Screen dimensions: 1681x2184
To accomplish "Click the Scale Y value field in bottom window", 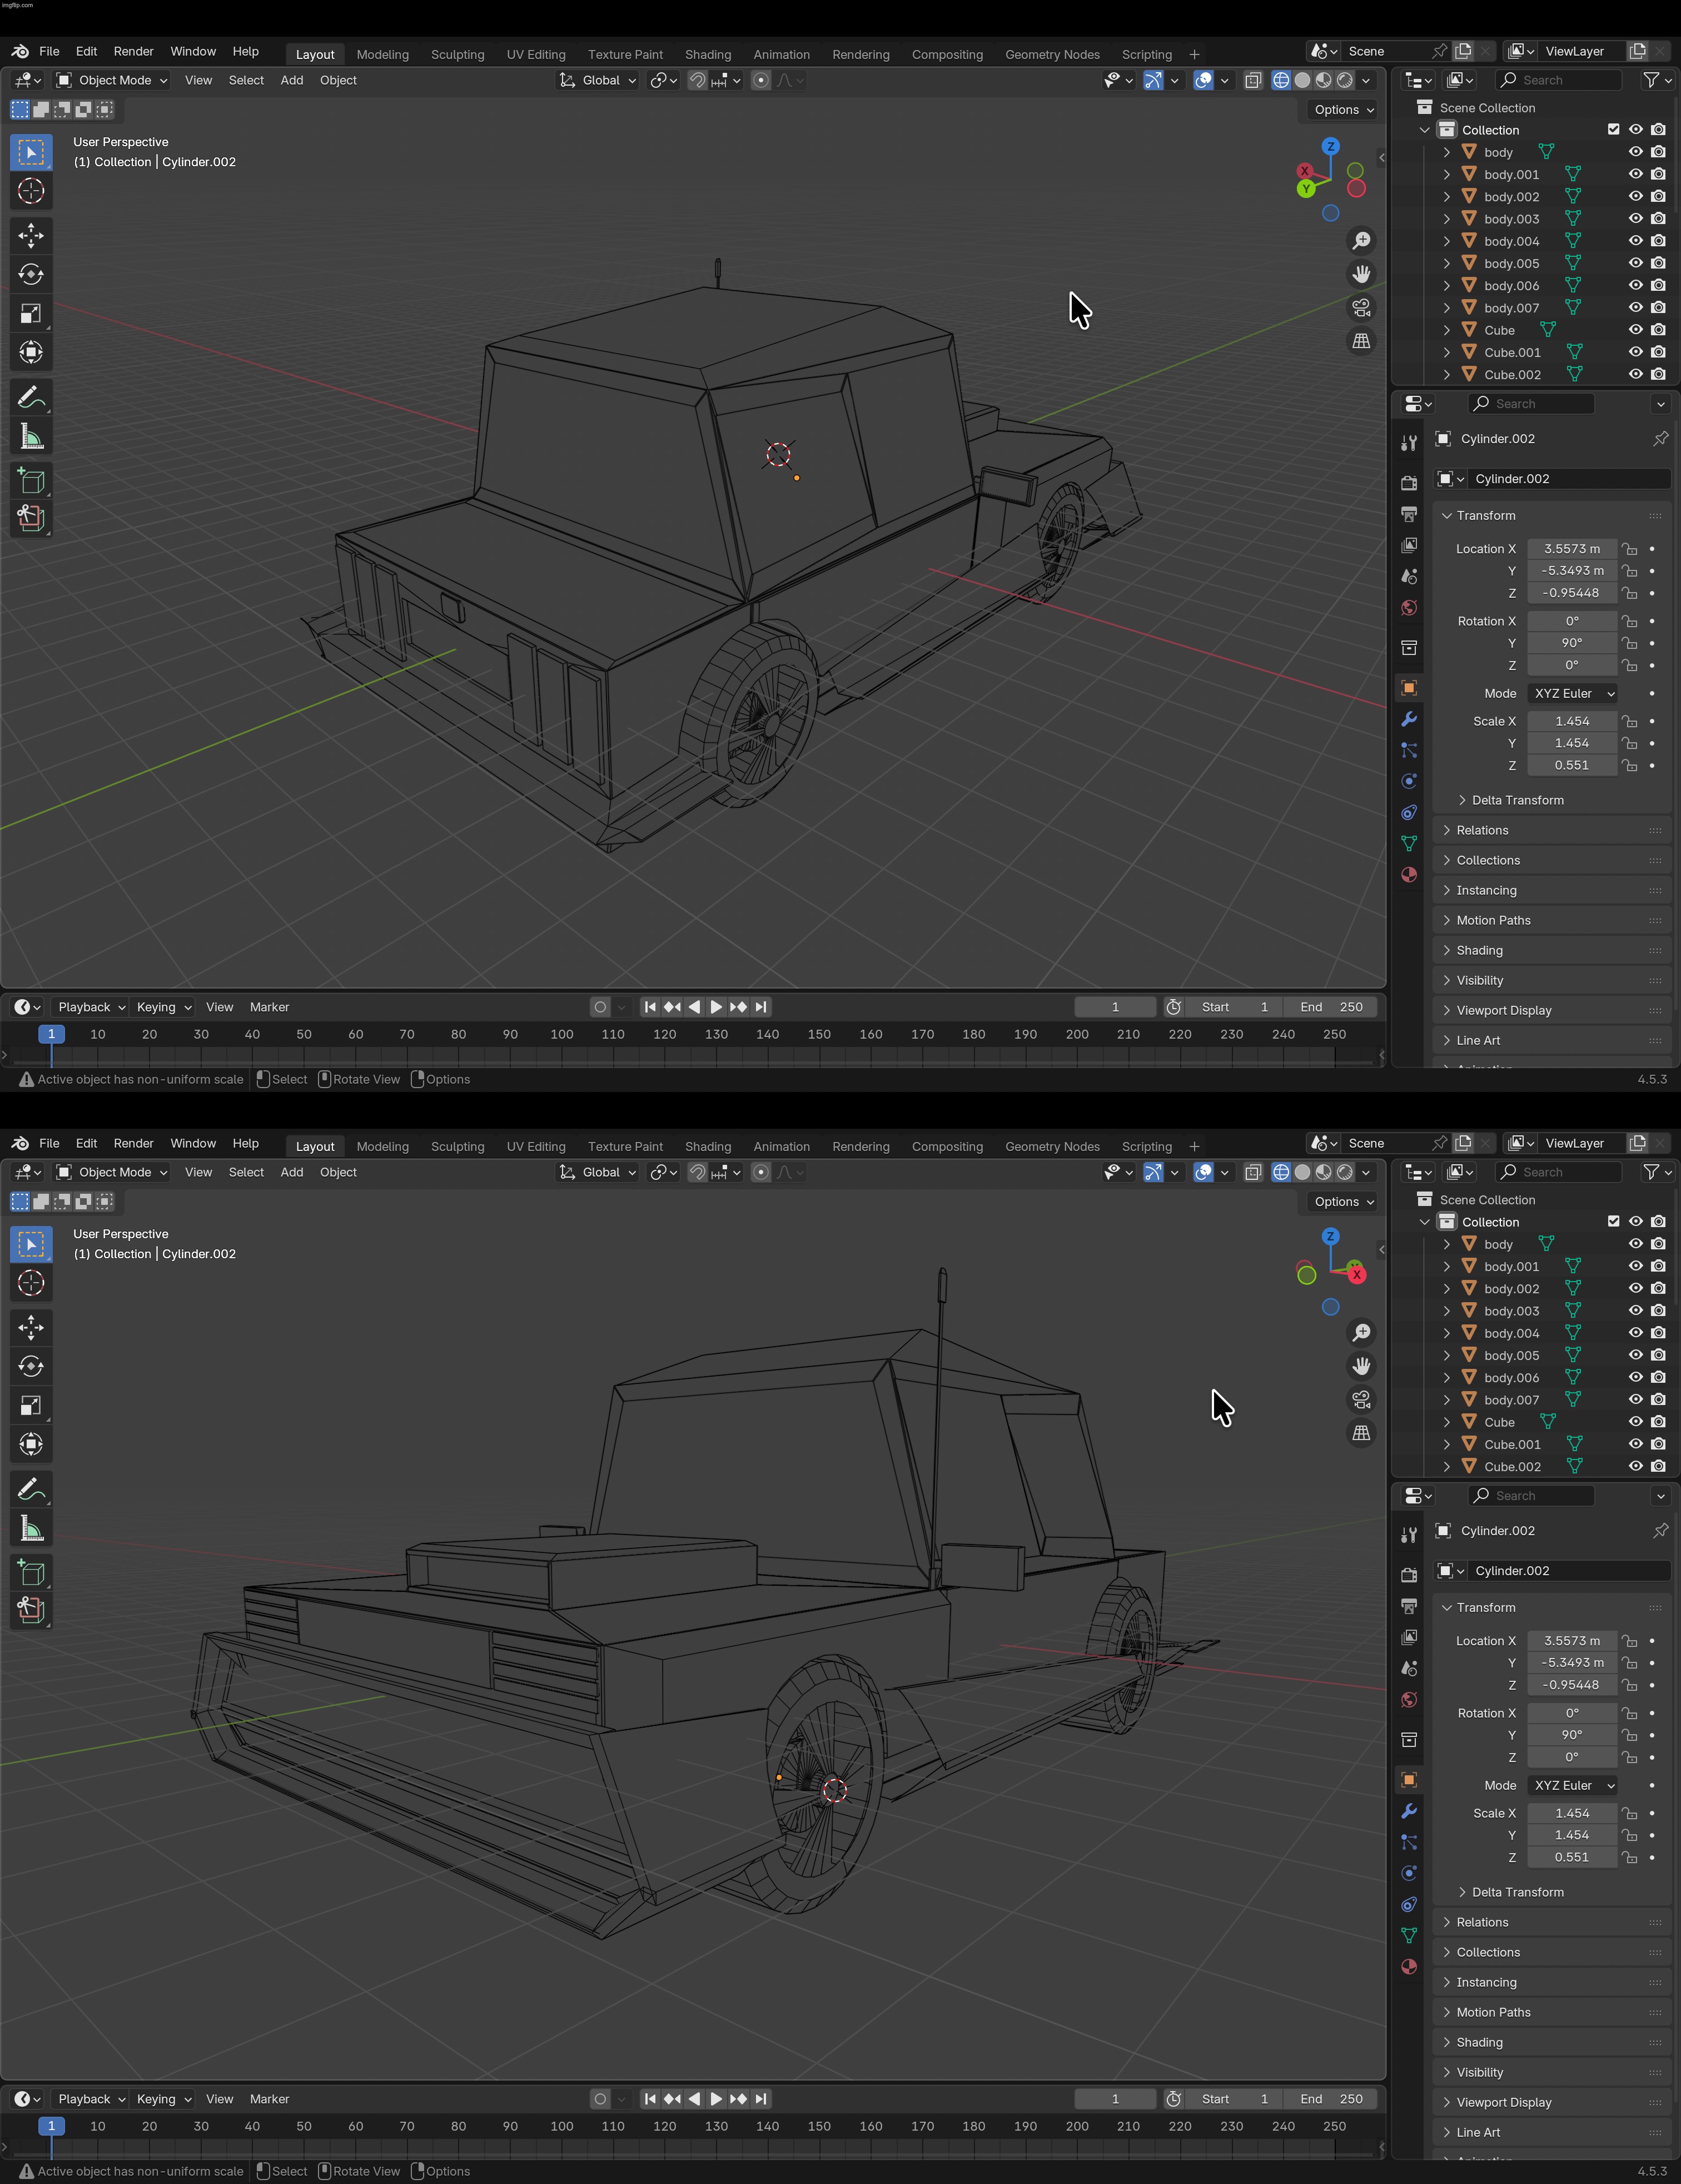I will [x=1572, y=1835].
